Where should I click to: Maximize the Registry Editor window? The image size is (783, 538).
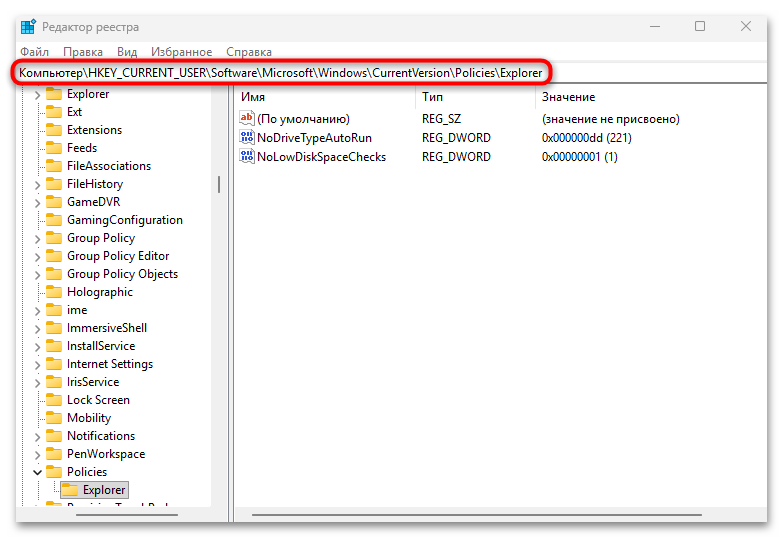(x=700, y=26)
